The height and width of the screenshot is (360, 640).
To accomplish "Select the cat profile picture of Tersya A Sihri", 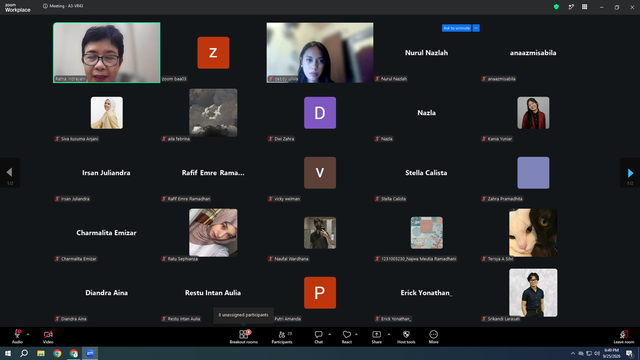I will pos(533,233).
